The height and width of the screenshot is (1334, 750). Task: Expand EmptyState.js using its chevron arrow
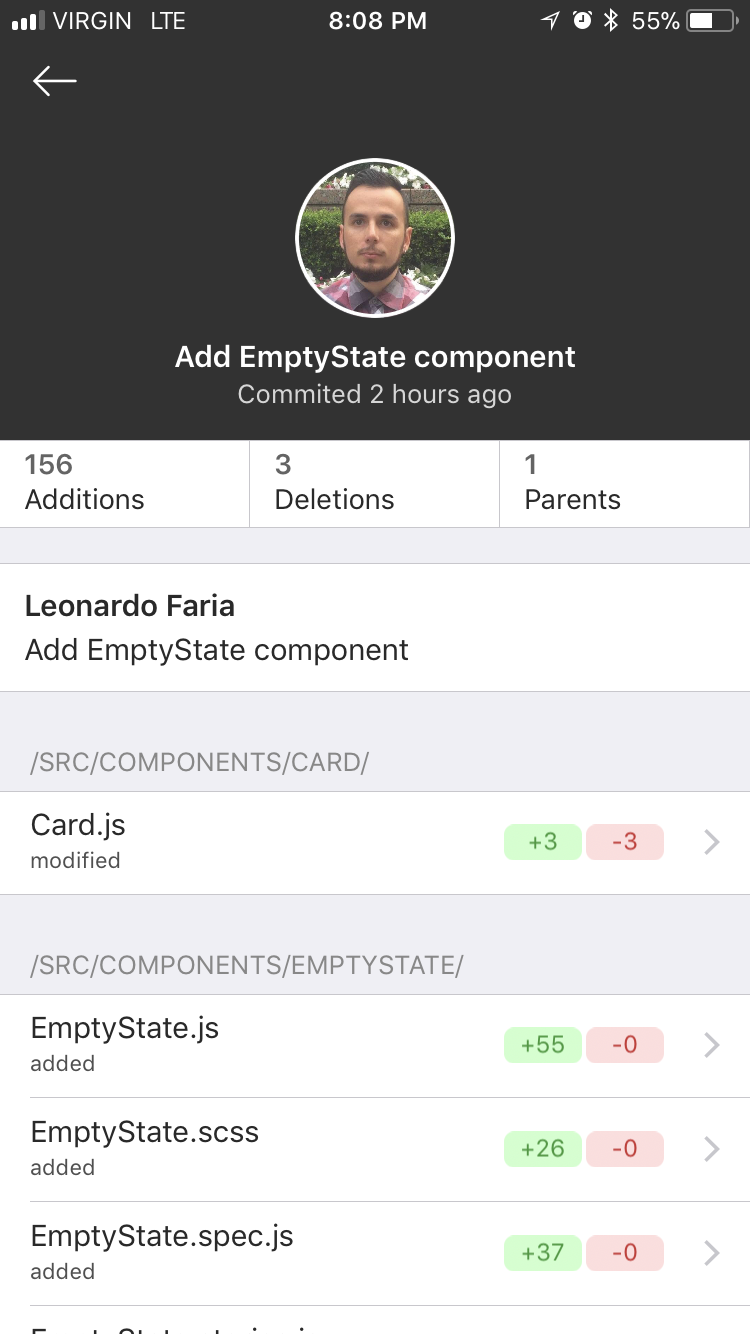tap(712, 1045)
